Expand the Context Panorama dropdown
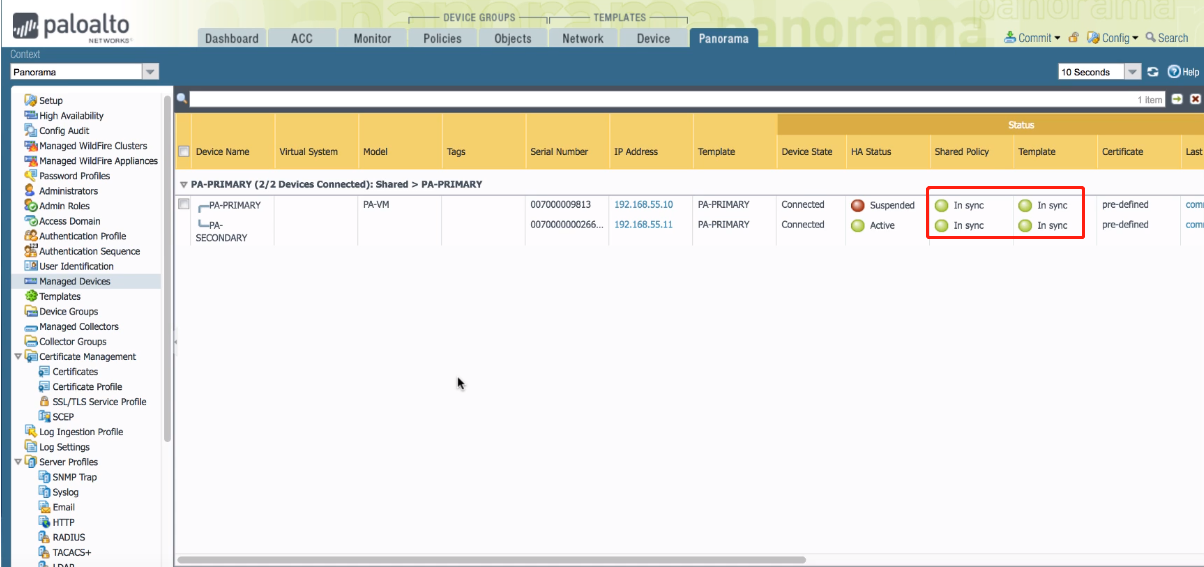 pyautogui.click(x=150, y=72)
